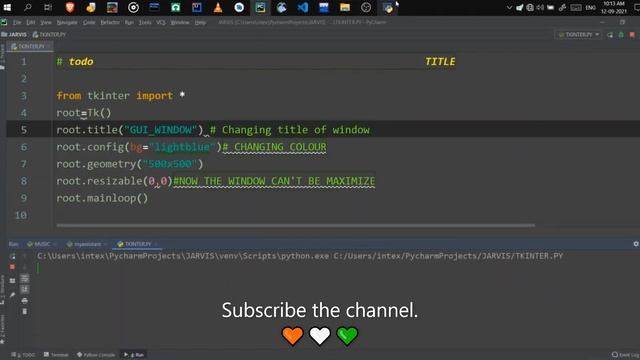Open Run panel settings gear
The width and height of the screenshot is (640, 360).
coord(636,244)
